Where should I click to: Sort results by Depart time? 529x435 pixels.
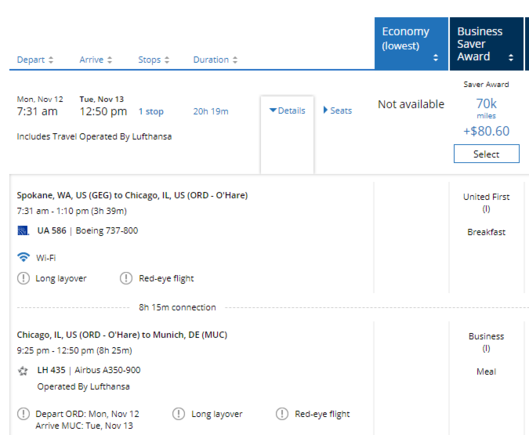click(x=35, y=60)
